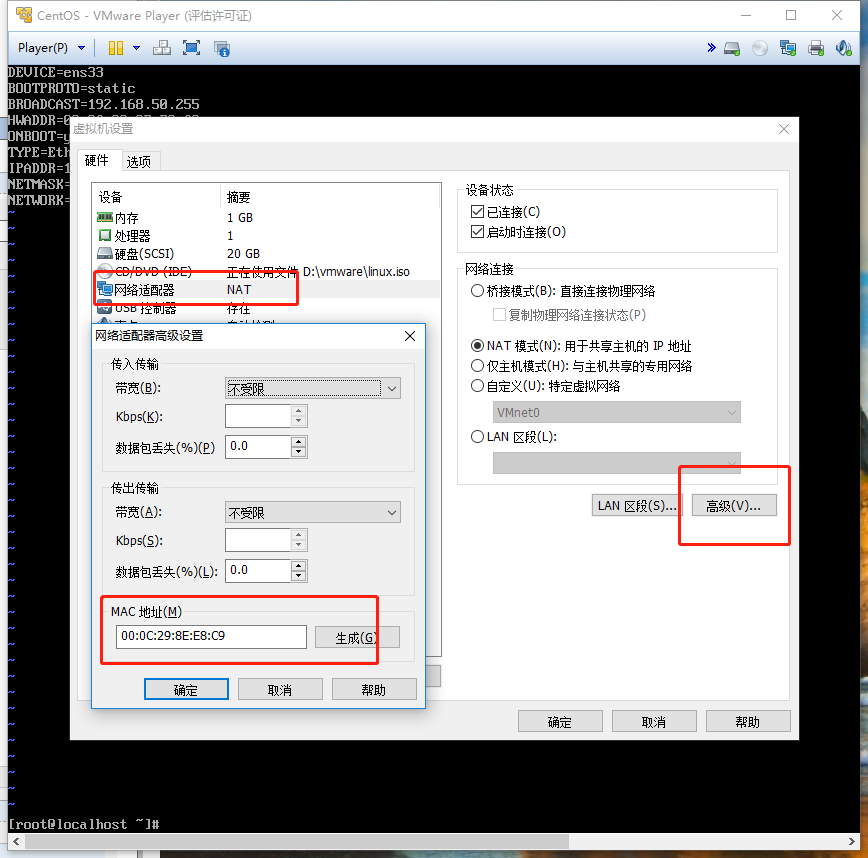Image resolution: width=868 pixels, height=858 pixels.
Task: Click the VMware Player title bar logo
Action: point(24,15)
